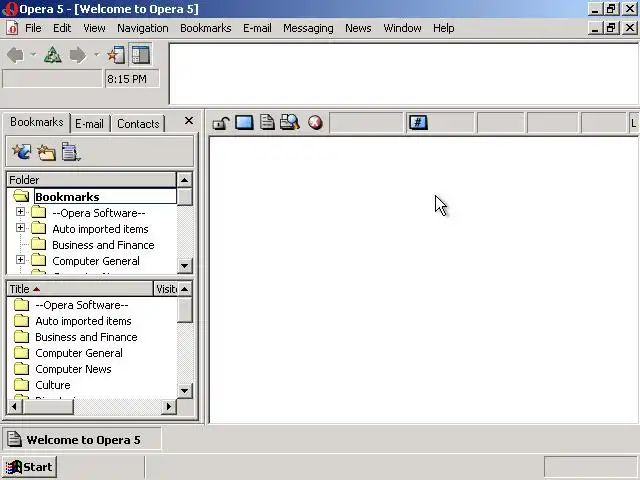Screen dimensions: 640x480
Task: Select --Opera Software-- folder in tree
Action: (x=99, y=213)
